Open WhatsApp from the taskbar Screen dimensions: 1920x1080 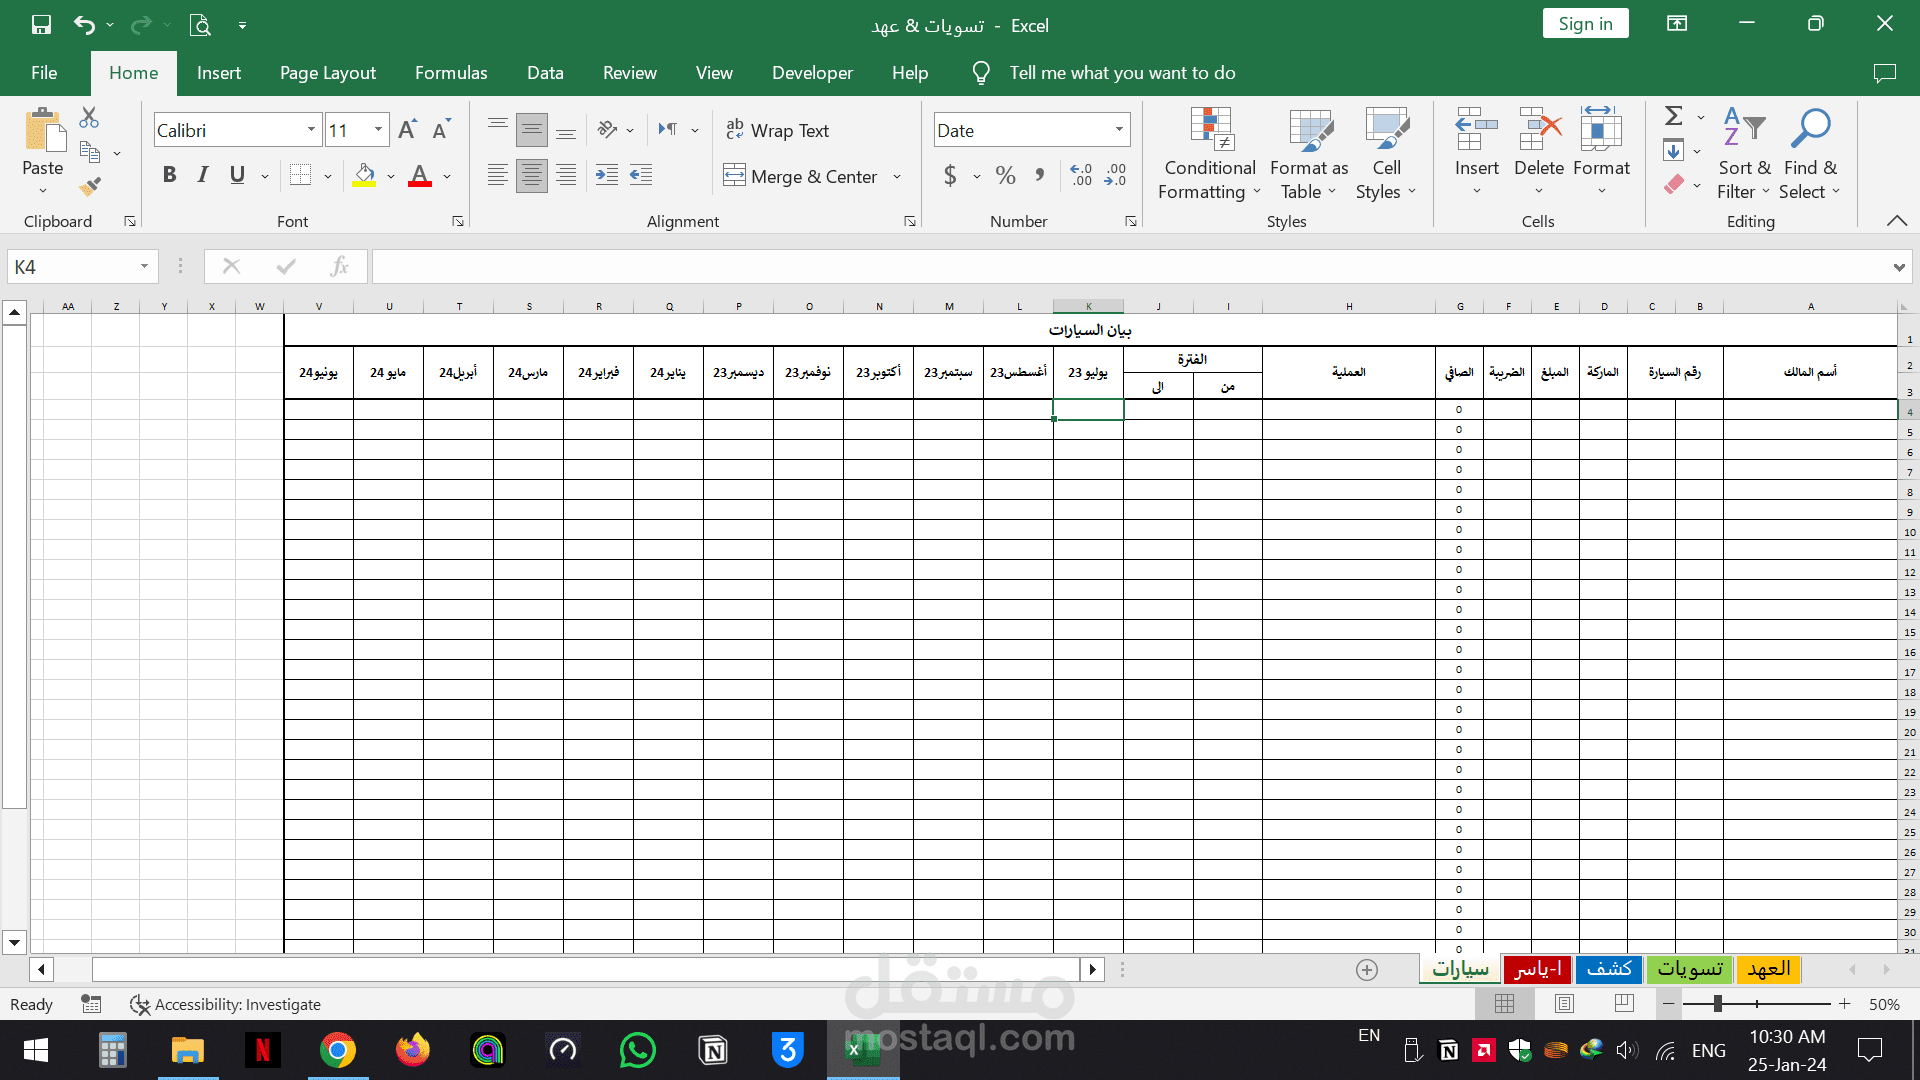[x=637, y=1050]
